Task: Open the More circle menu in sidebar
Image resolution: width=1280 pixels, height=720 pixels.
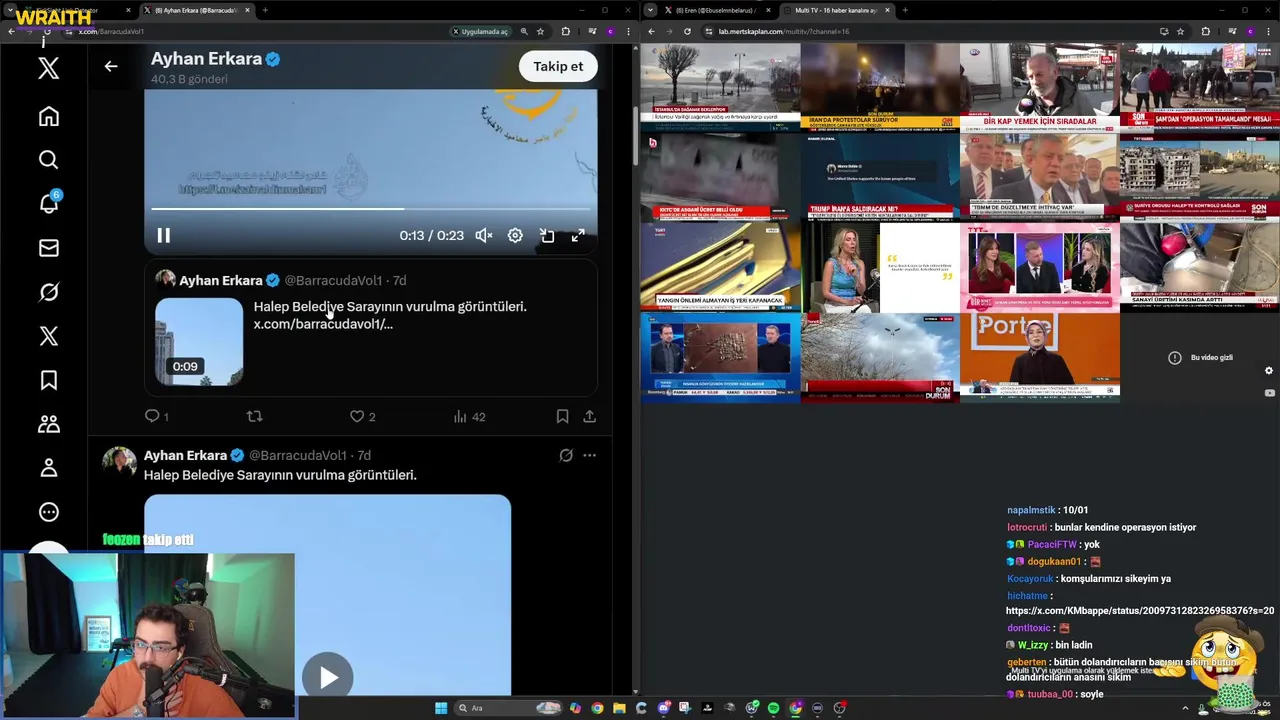Action: [48, 512]
